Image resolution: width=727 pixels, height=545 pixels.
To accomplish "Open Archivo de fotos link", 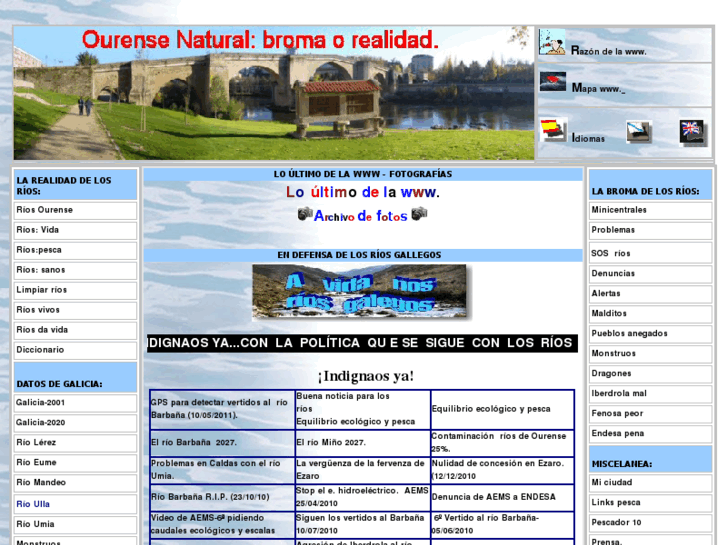I will pos(361,216).
